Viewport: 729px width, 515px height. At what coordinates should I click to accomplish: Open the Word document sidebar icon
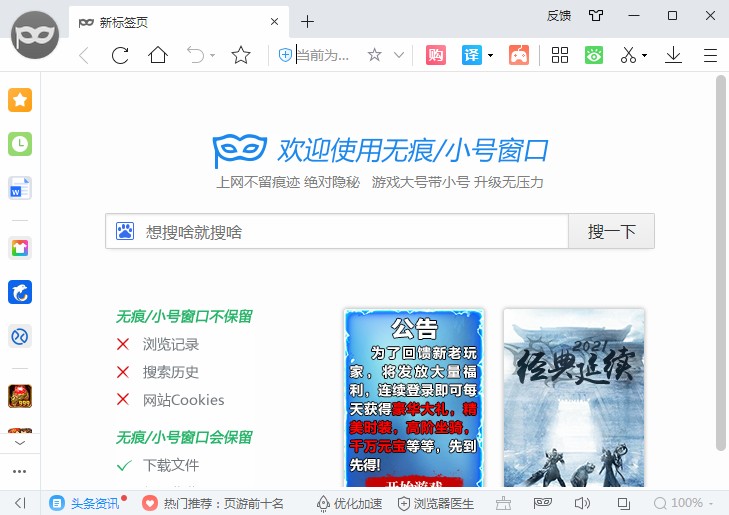click(x=20, y=188)
